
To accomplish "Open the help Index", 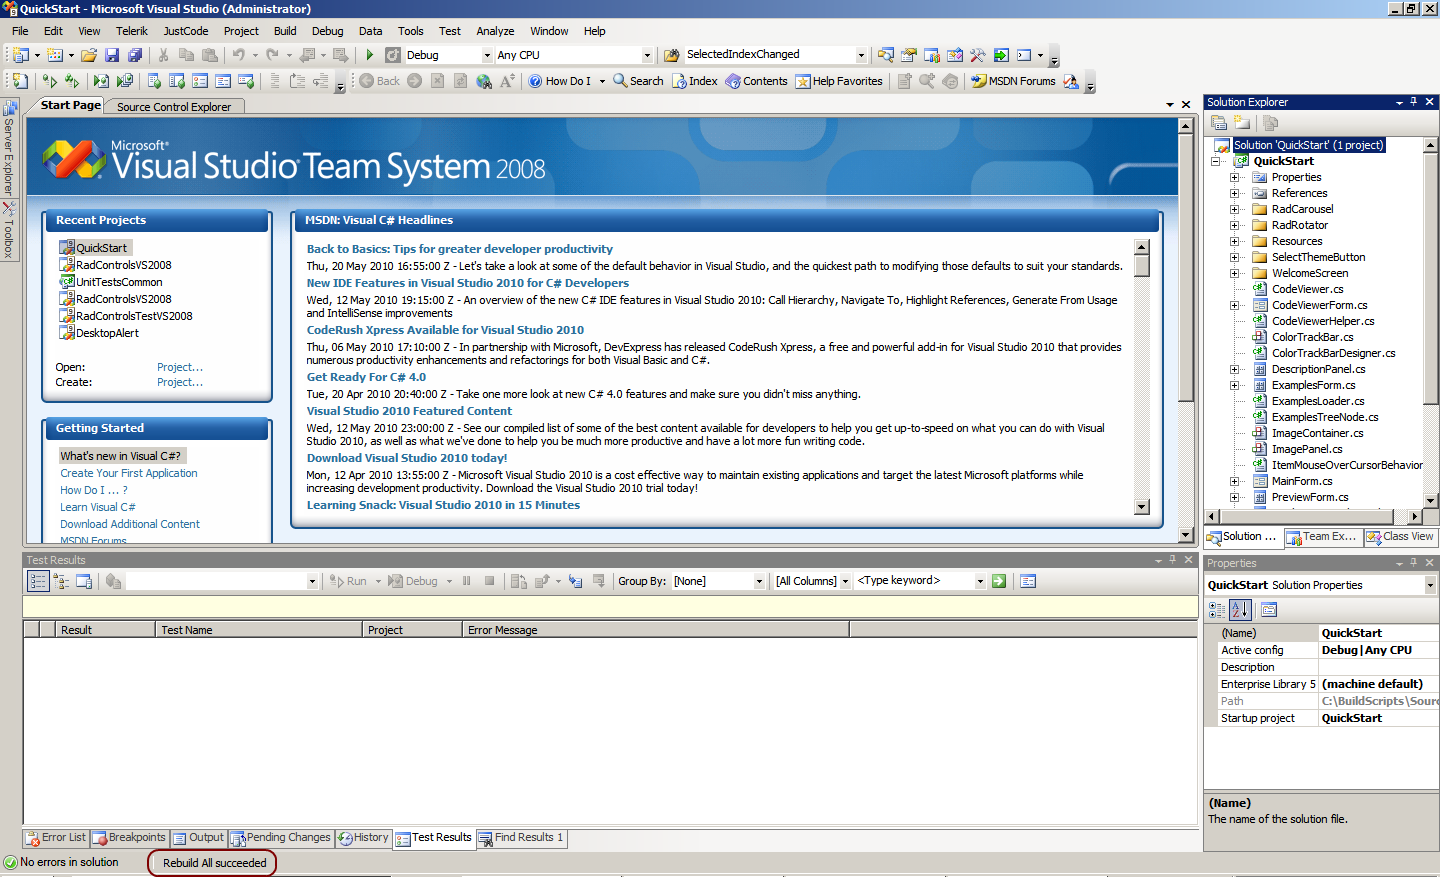I will [695, 81].
